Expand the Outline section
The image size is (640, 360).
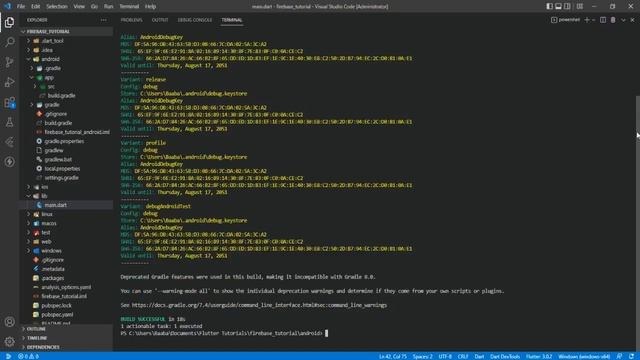point(66,329)
